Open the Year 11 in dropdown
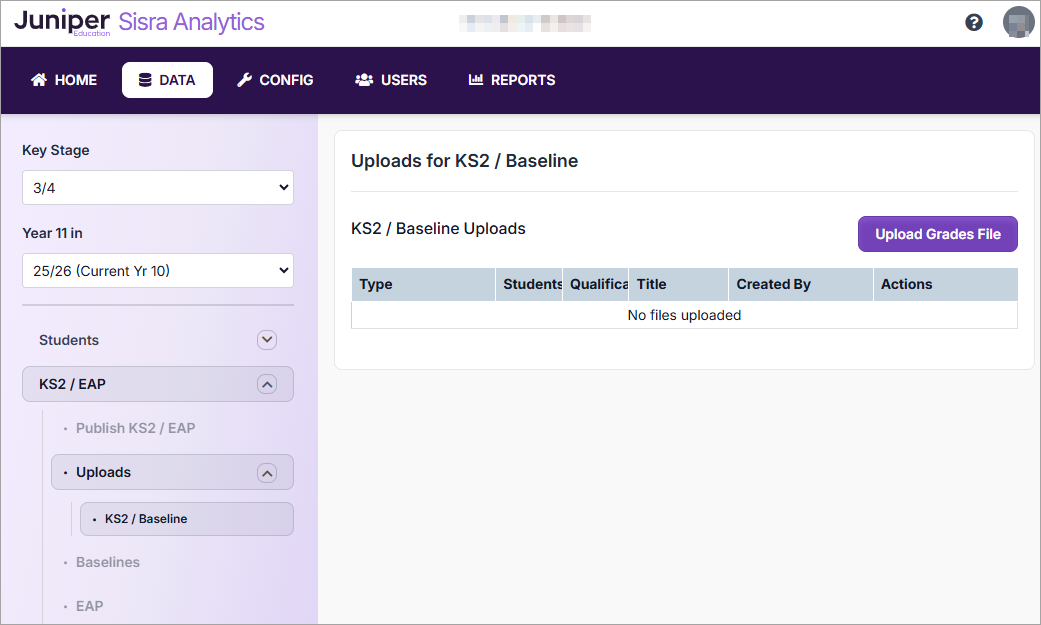This screenshot has height=625, width=1041. 157,270
